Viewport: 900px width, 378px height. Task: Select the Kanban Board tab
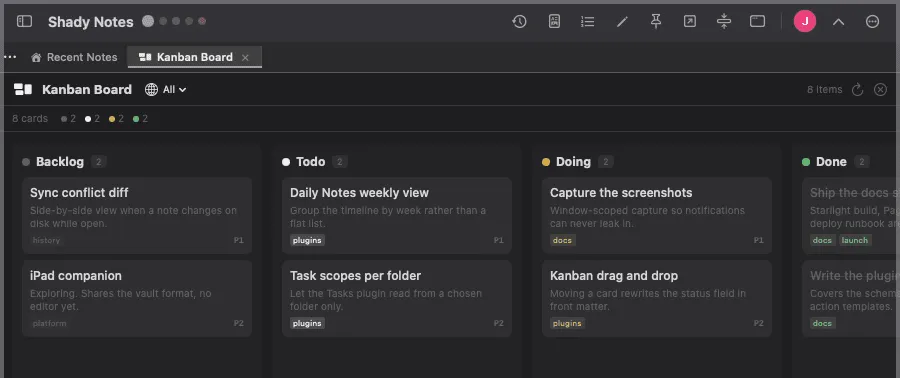194,57
